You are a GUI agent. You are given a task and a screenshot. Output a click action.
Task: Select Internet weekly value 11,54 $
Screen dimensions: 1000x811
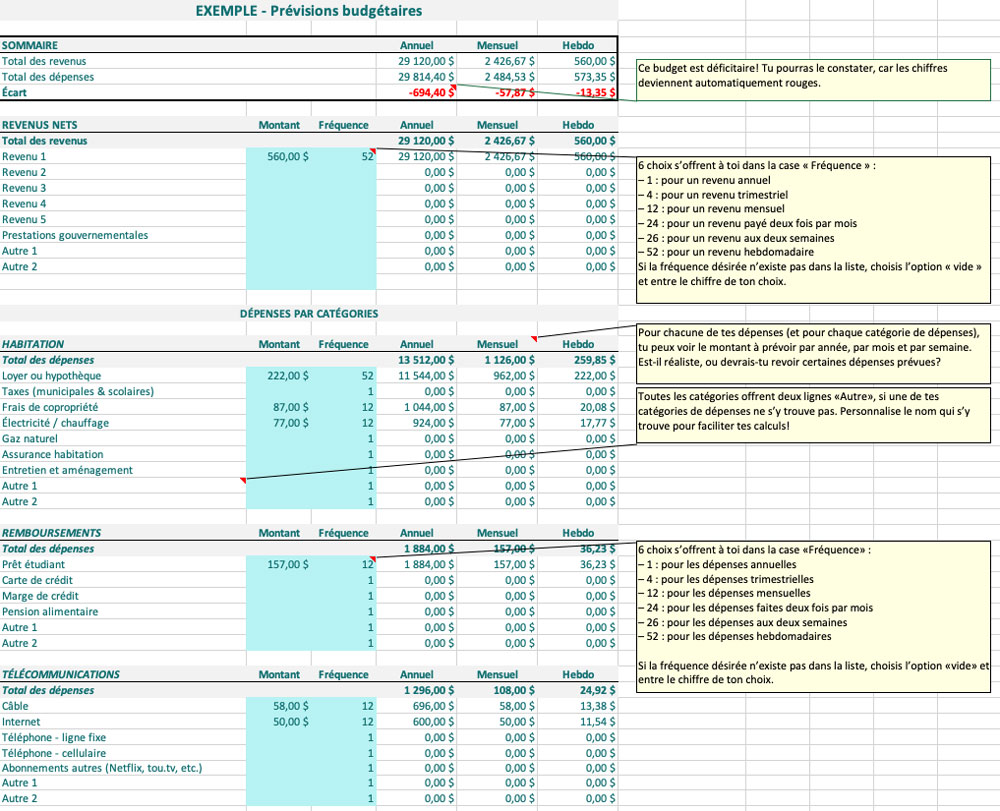tap(598, 722)
